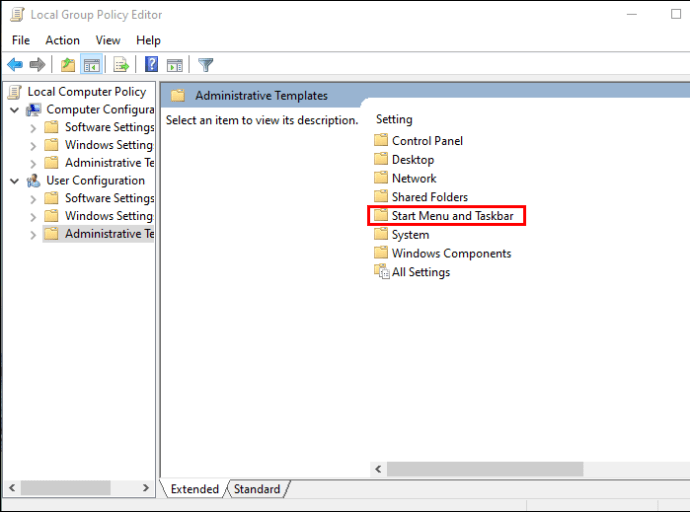This screenshot has width=690, height=512.
Task: Expand Administrative Templates under Computer Configuration
Action: coord(33,164)
